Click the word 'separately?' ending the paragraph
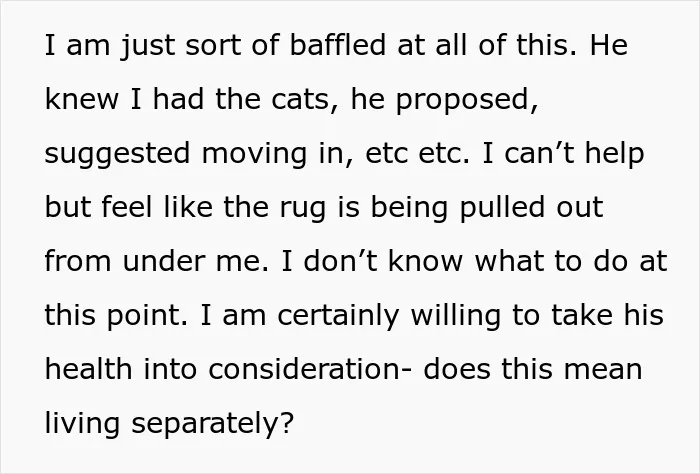 click(213, 424)
